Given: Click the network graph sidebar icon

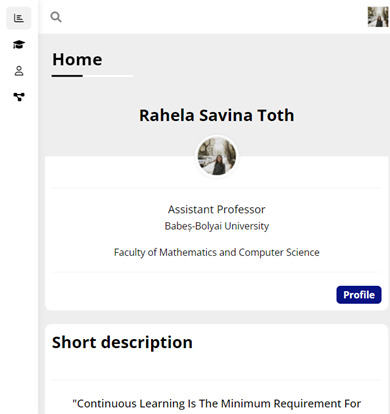Looking at the screenshot, I should point(19,97).
